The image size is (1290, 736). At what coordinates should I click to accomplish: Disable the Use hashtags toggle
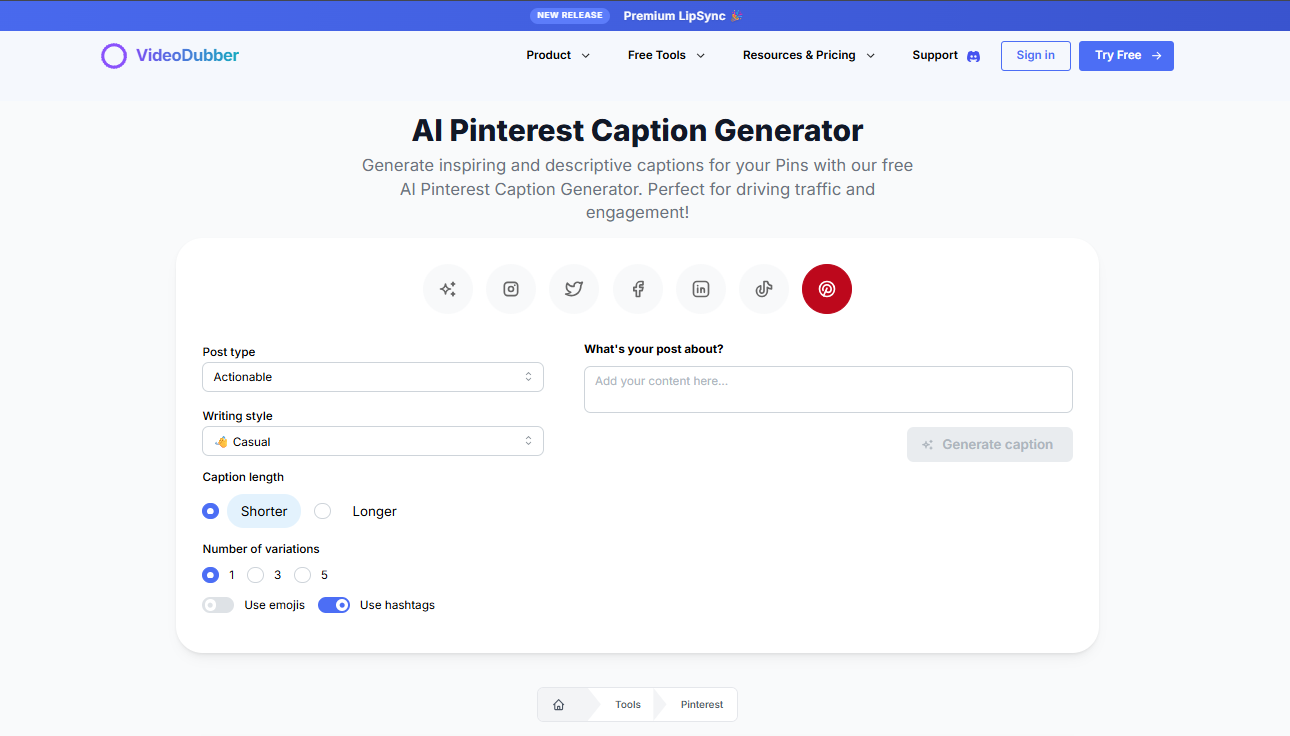pos(334,605)
